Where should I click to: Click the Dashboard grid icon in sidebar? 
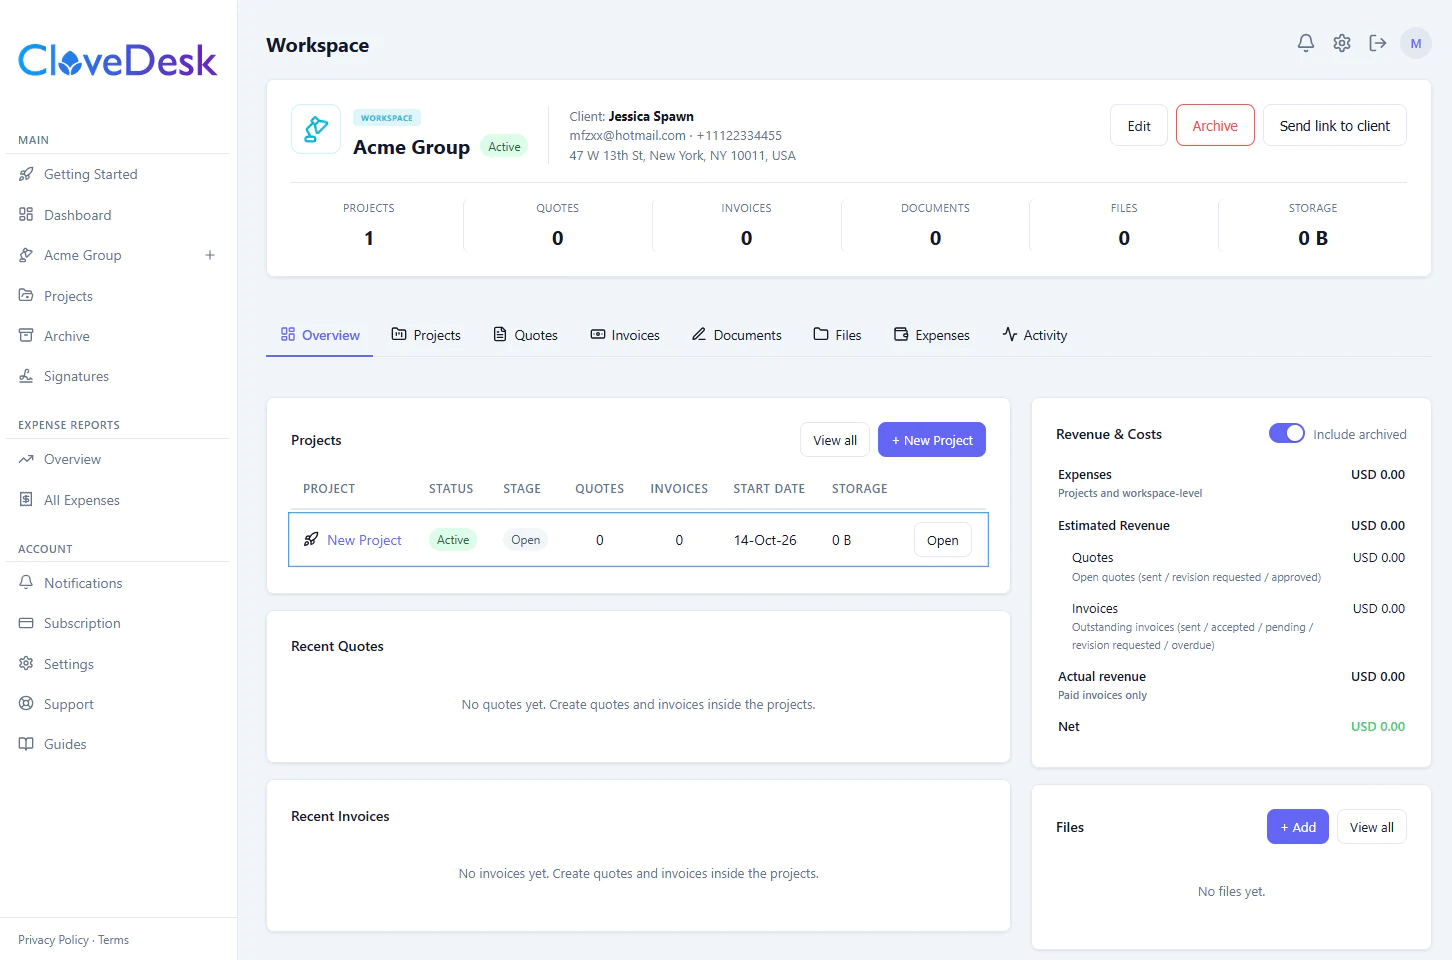26,215
